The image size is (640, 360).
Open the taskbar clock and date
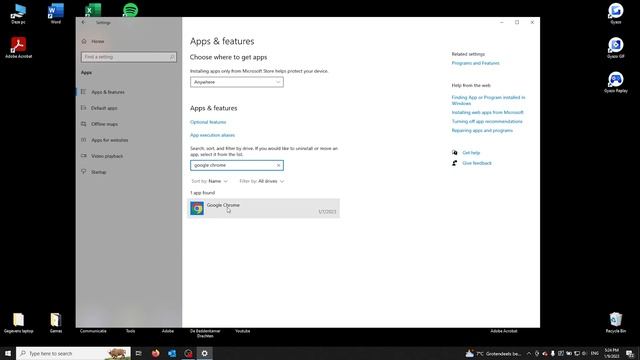point(611,353)
